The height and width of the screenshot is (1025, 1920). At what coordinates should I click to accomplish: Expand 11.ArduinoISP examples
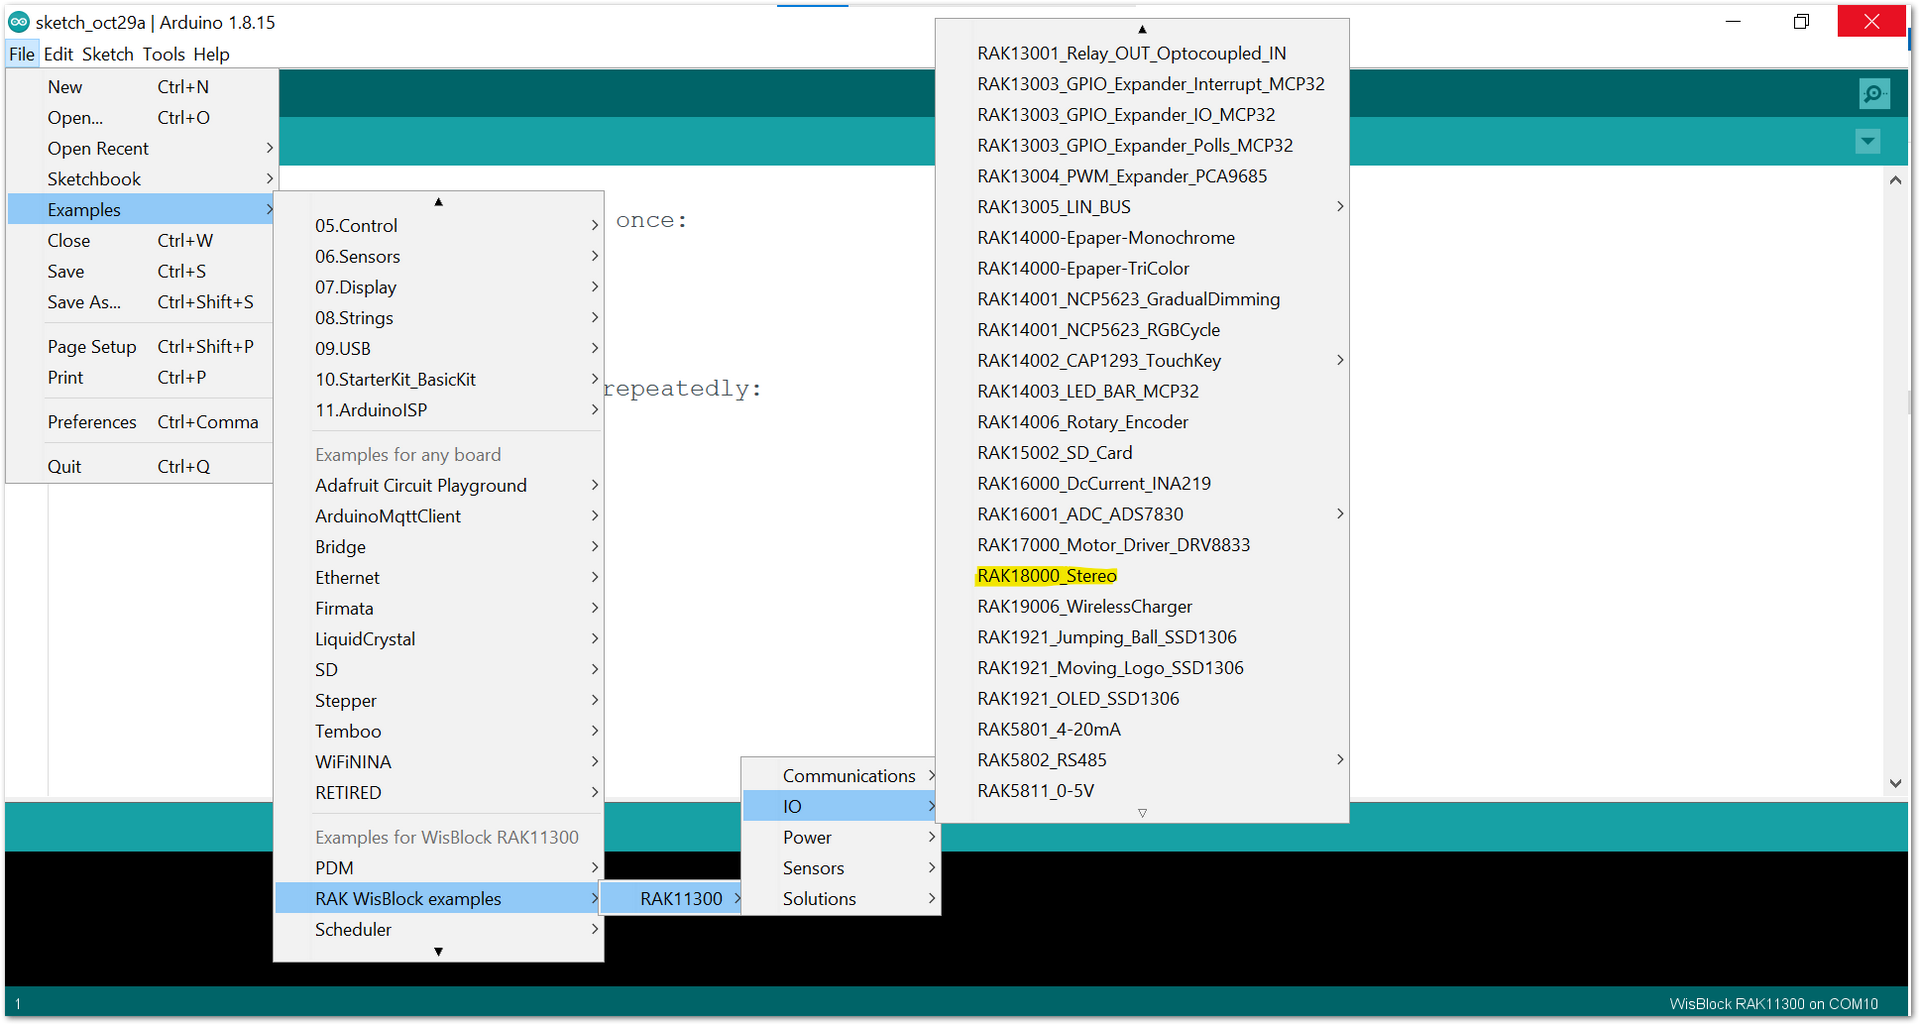pyautogui.click(x=439, y=410)
